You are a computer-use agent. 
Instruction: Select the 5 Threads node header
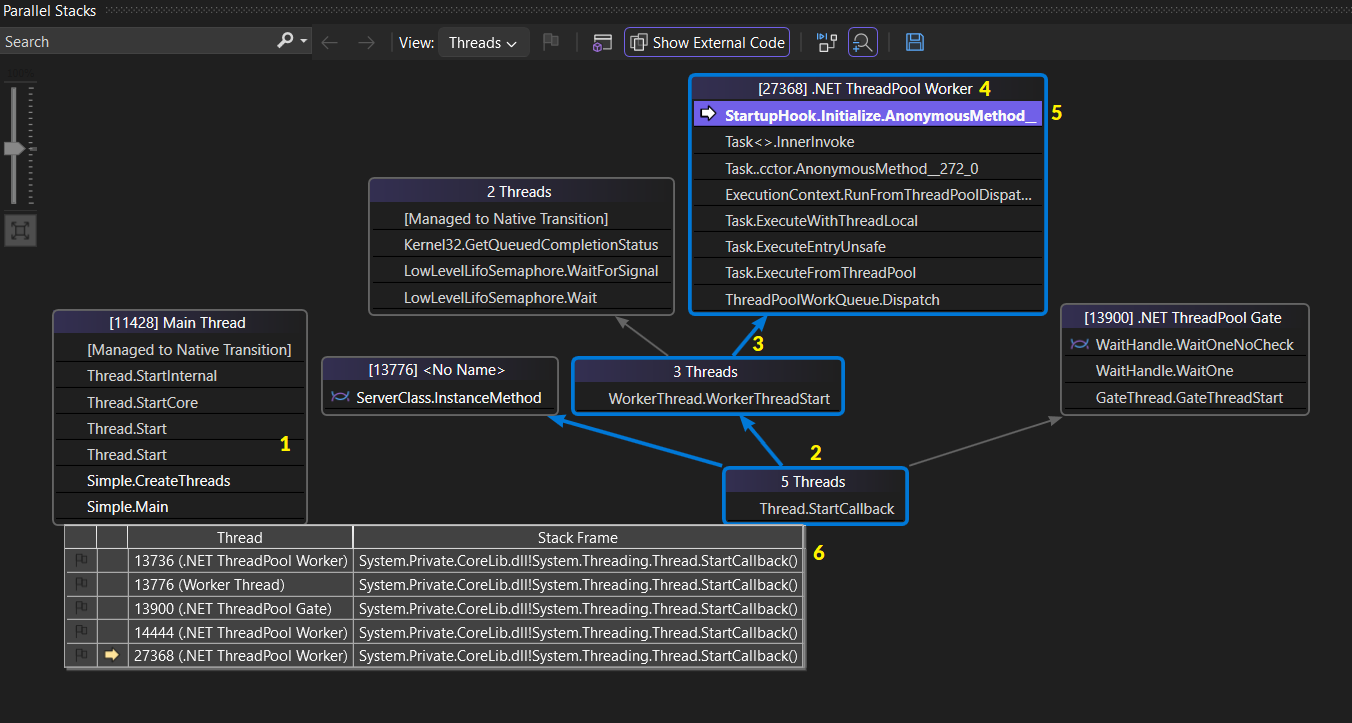813,482
